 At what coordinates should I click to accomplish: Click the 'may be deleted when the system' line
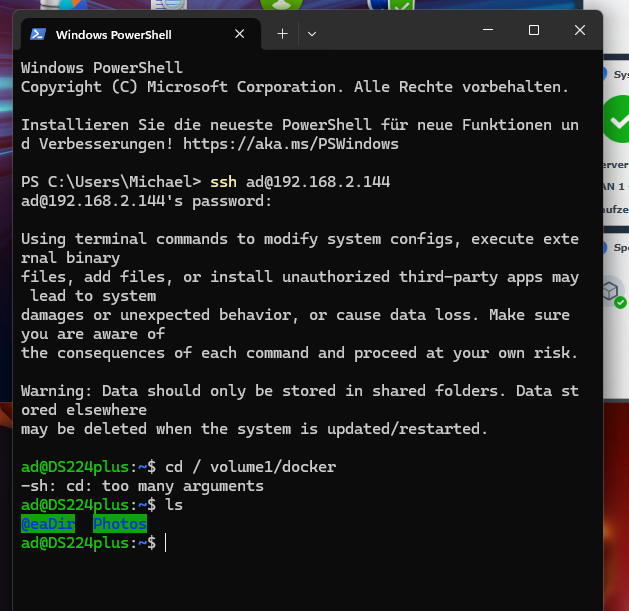point(254,429)
